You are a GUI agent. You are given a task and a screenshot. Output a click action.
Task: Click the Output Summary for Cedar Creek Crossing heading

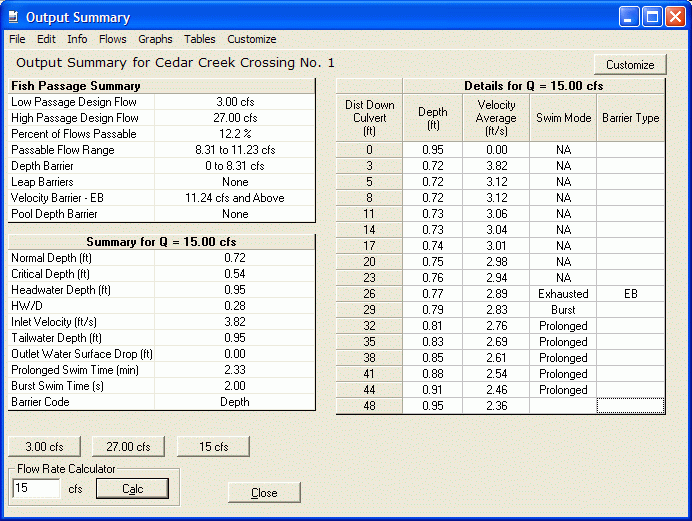[175, 63]
